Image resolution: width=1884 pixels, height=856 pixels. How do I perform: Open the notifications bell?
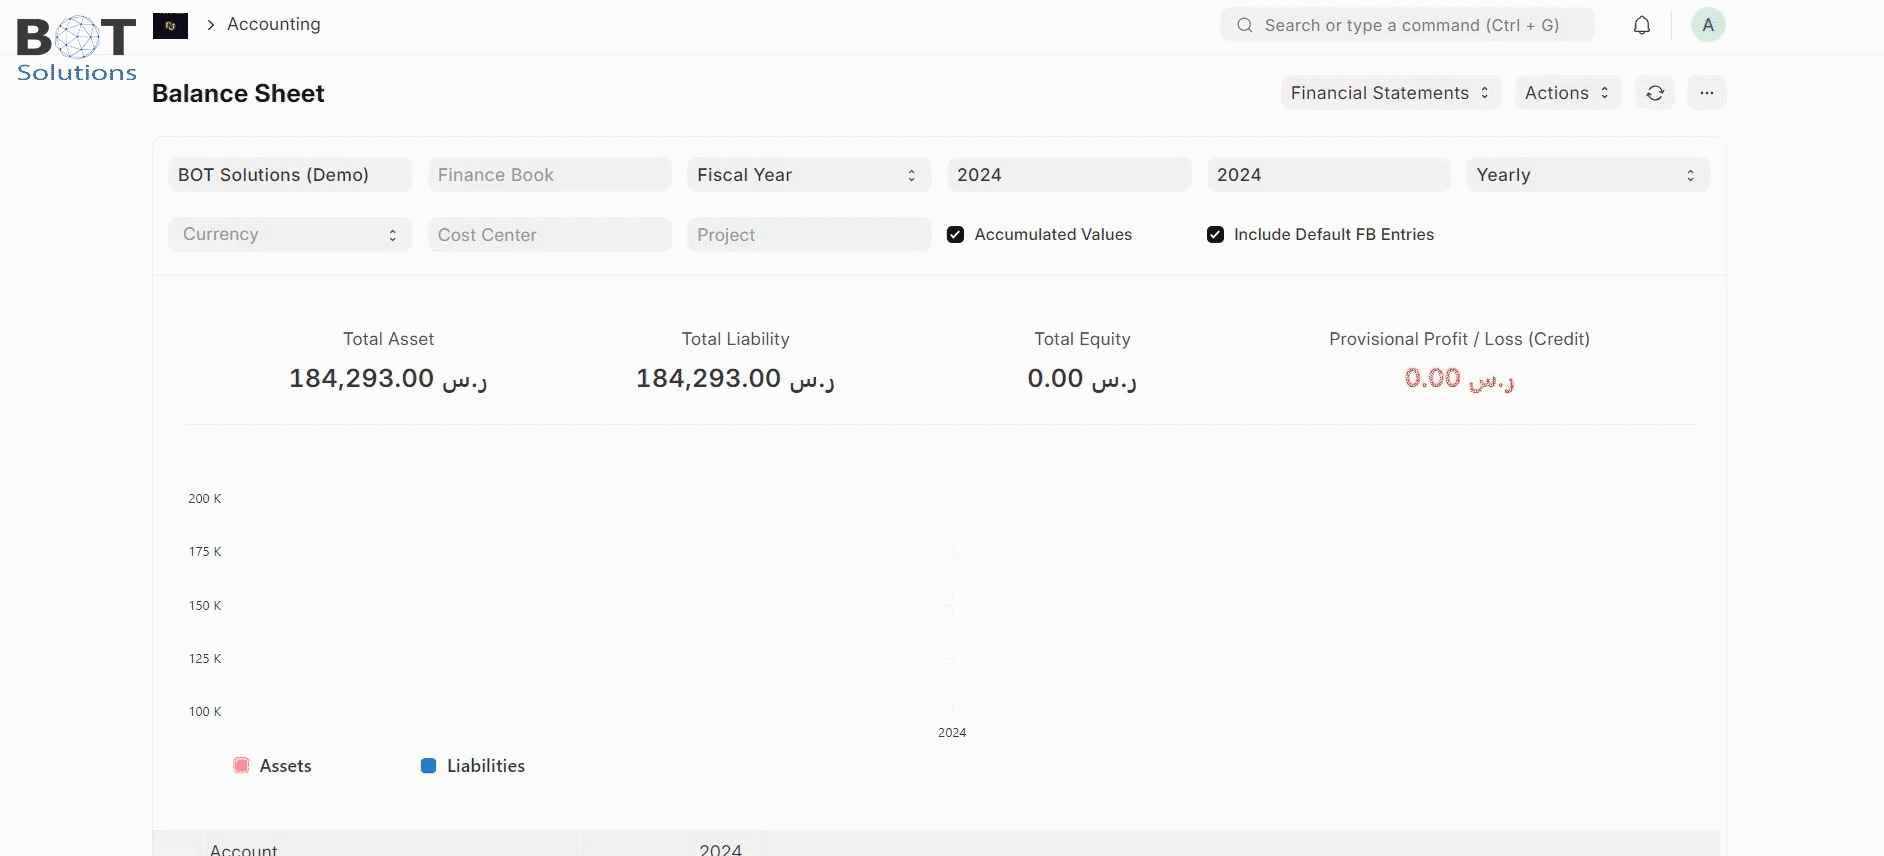(x=1641, y=26)
